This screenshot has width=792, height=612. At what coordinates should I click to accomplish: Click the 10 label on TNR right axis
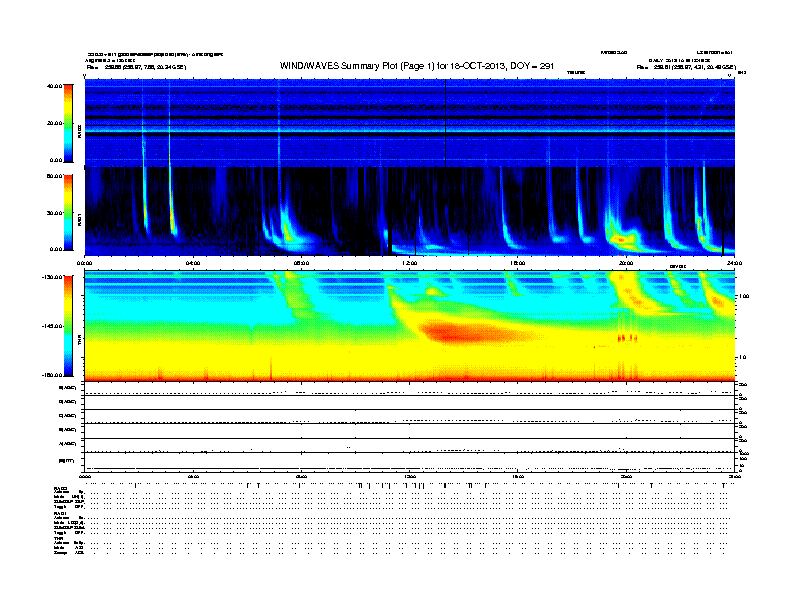coord(742,357)
